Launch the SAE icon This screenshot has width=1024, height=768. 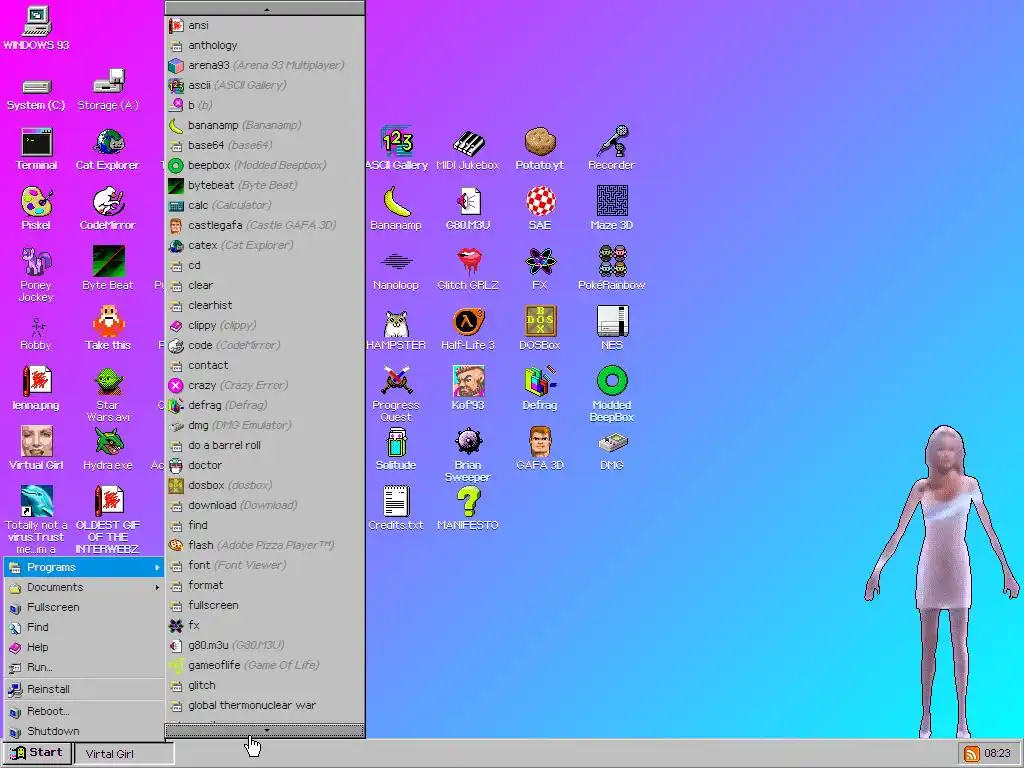tap(539, 209)
